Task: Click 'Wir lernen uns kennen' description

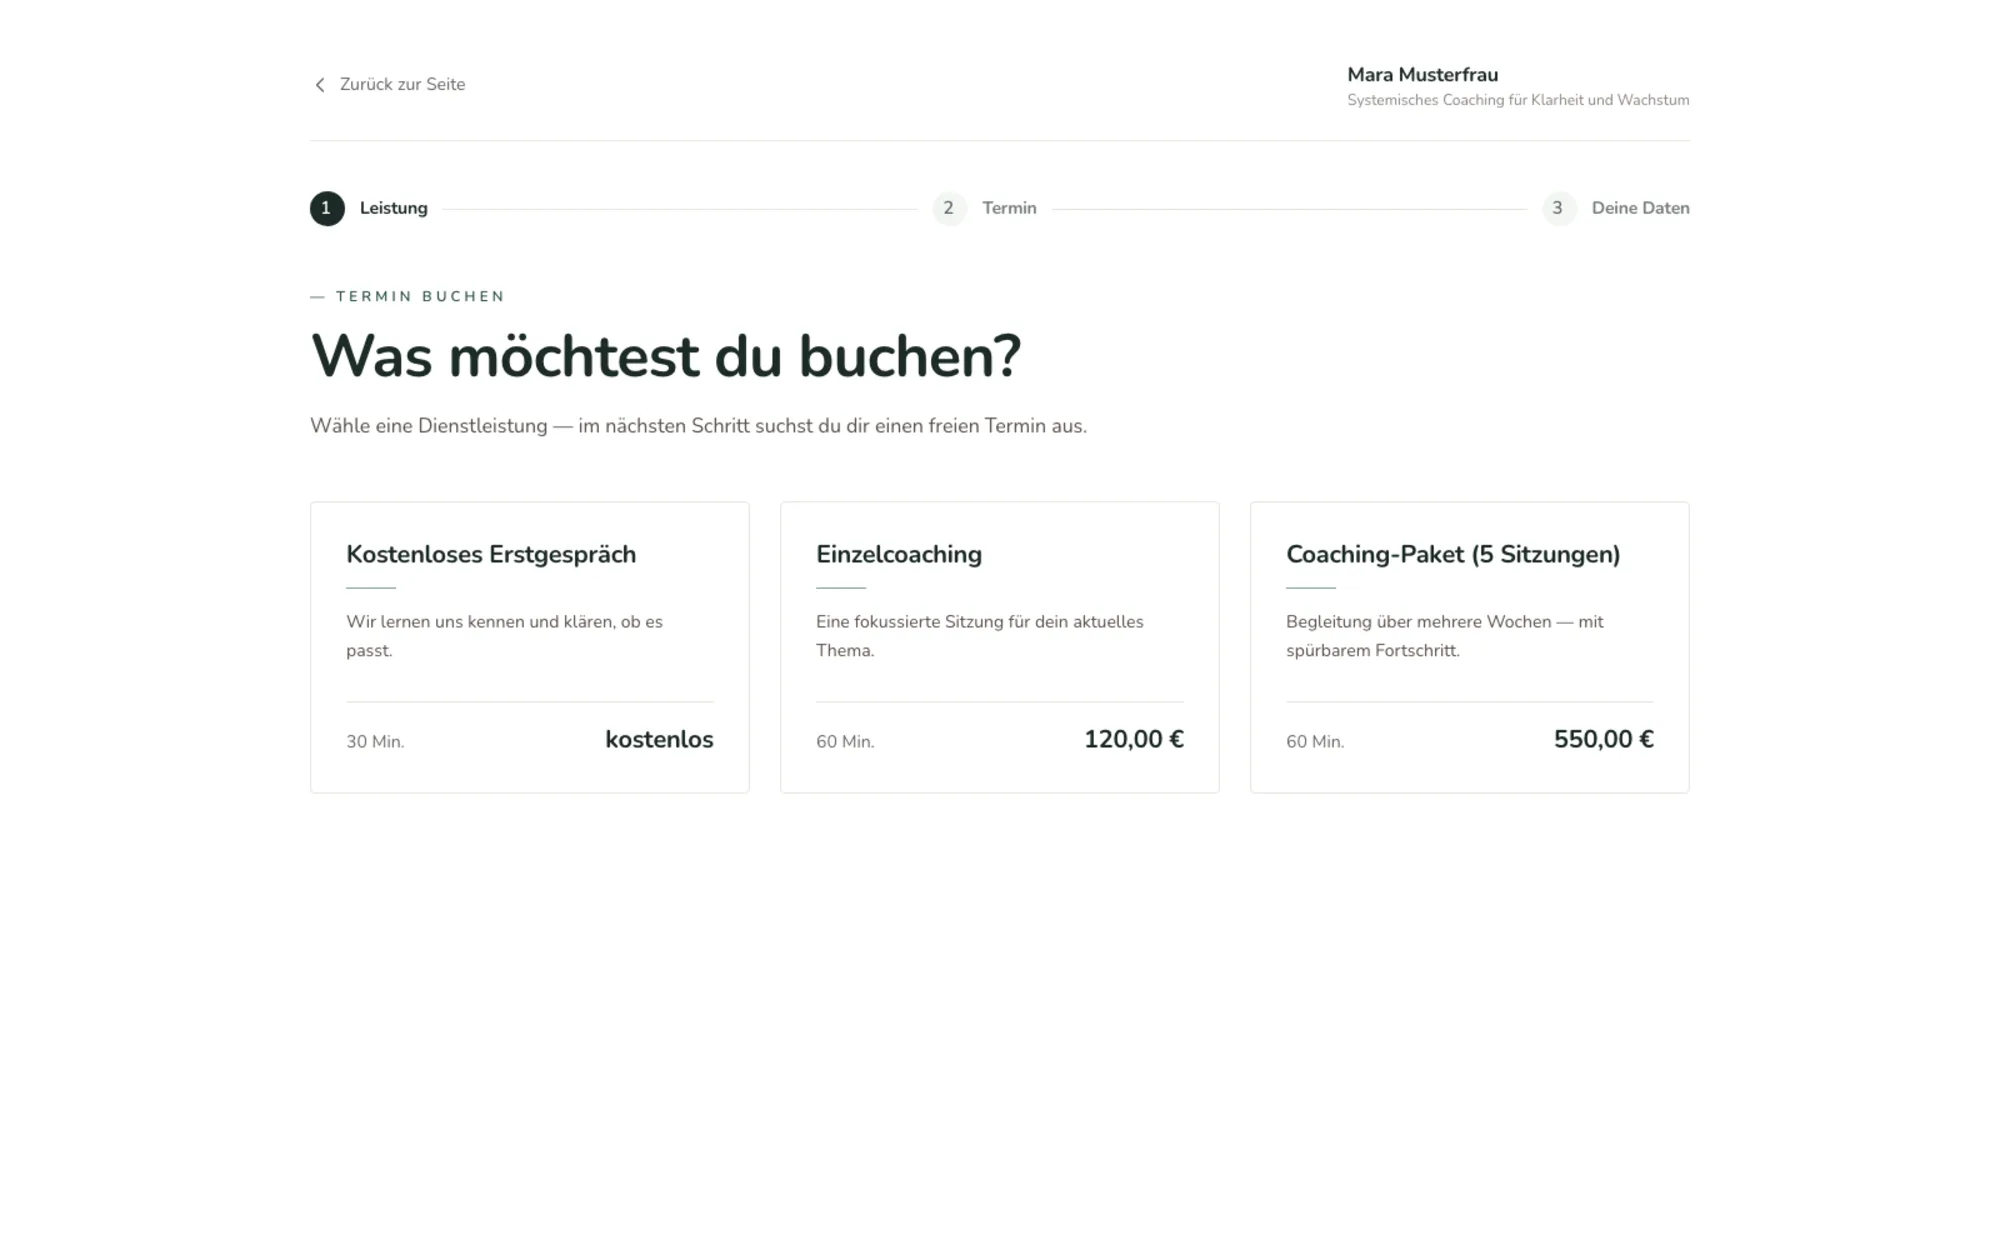Action: point(505,636)
